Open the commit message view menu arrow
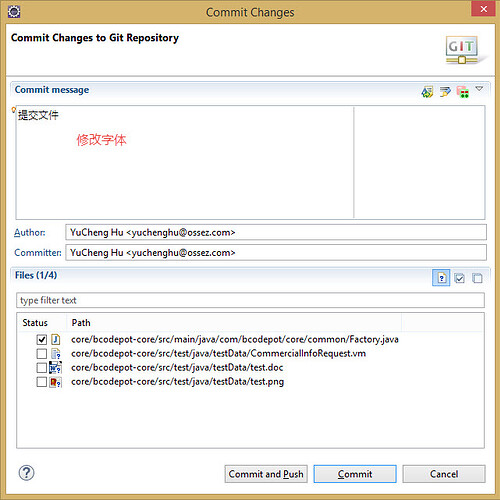 [x=479, y=89]
